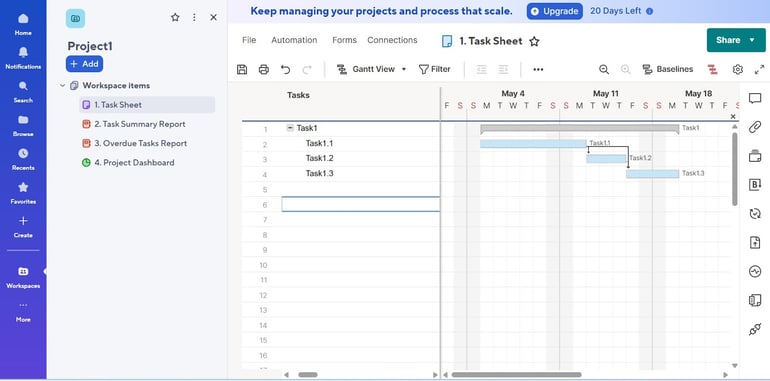
Task: Open the Connections menu
Action: (392, 40)
